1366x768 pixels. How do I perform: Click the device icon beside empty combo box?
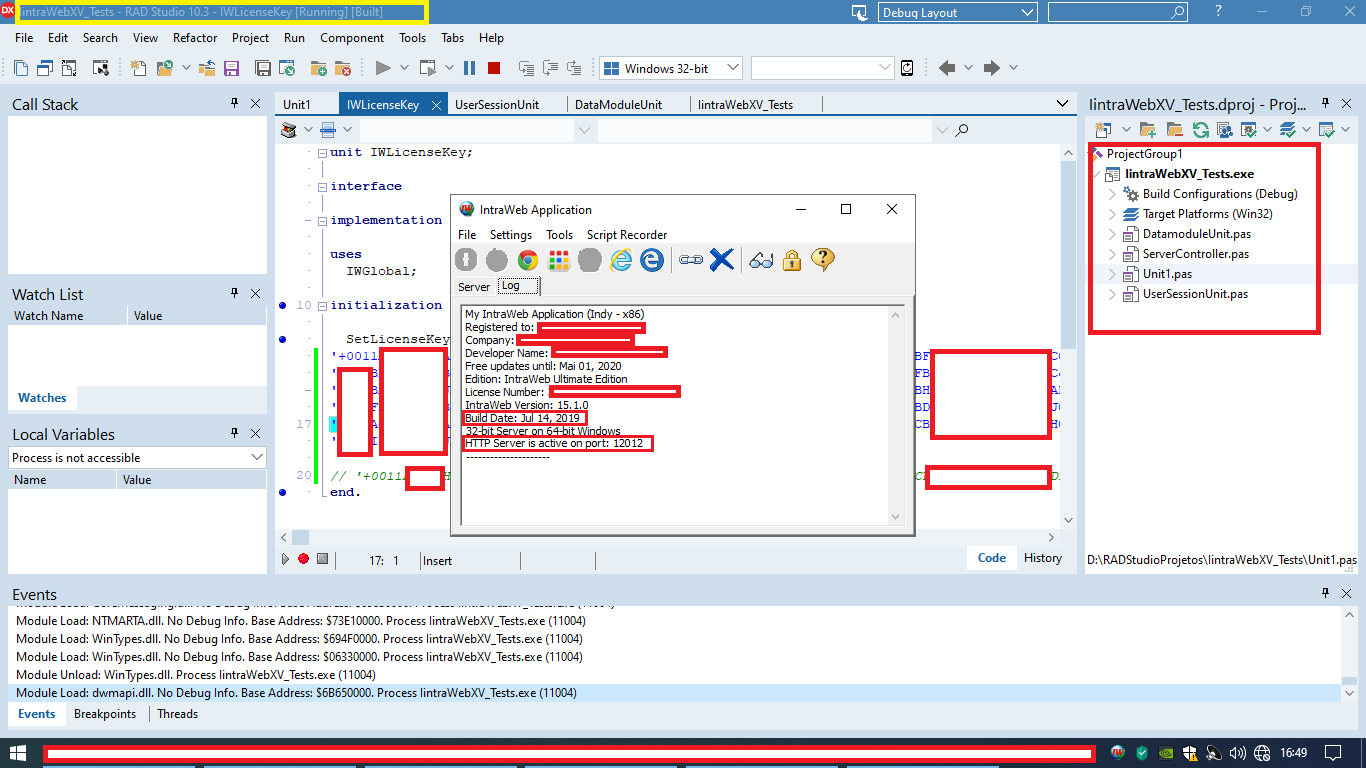tap(907, 68)
